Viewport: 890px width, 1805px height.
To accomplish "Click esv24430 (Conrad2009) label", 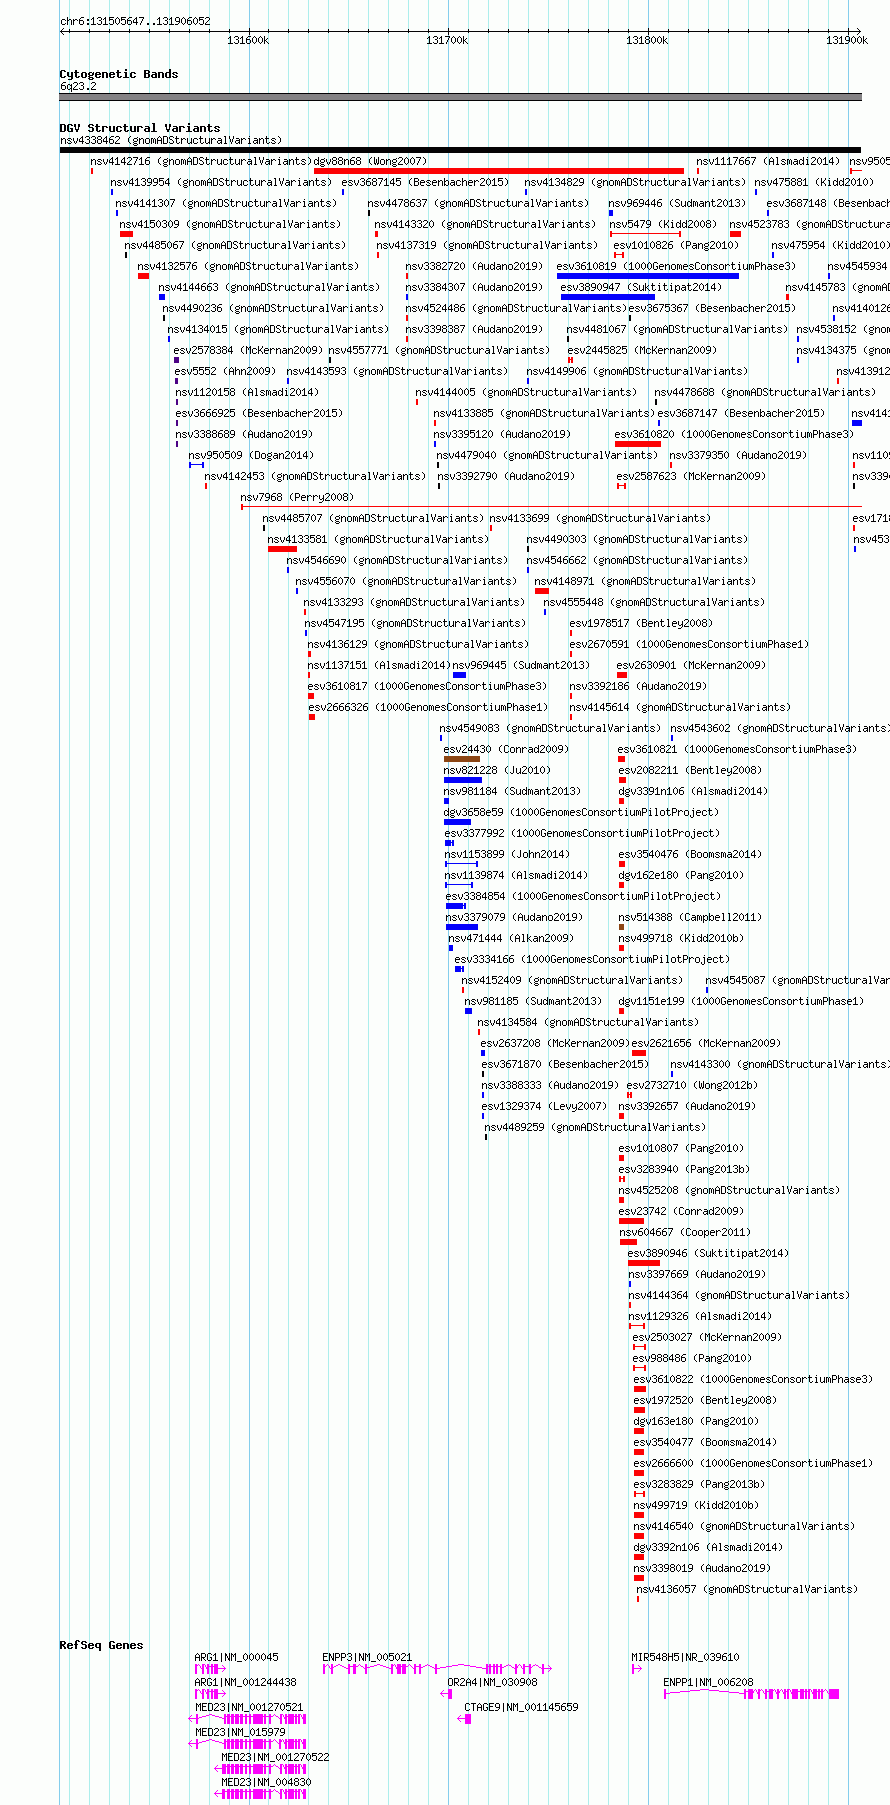I will (506, 749).
